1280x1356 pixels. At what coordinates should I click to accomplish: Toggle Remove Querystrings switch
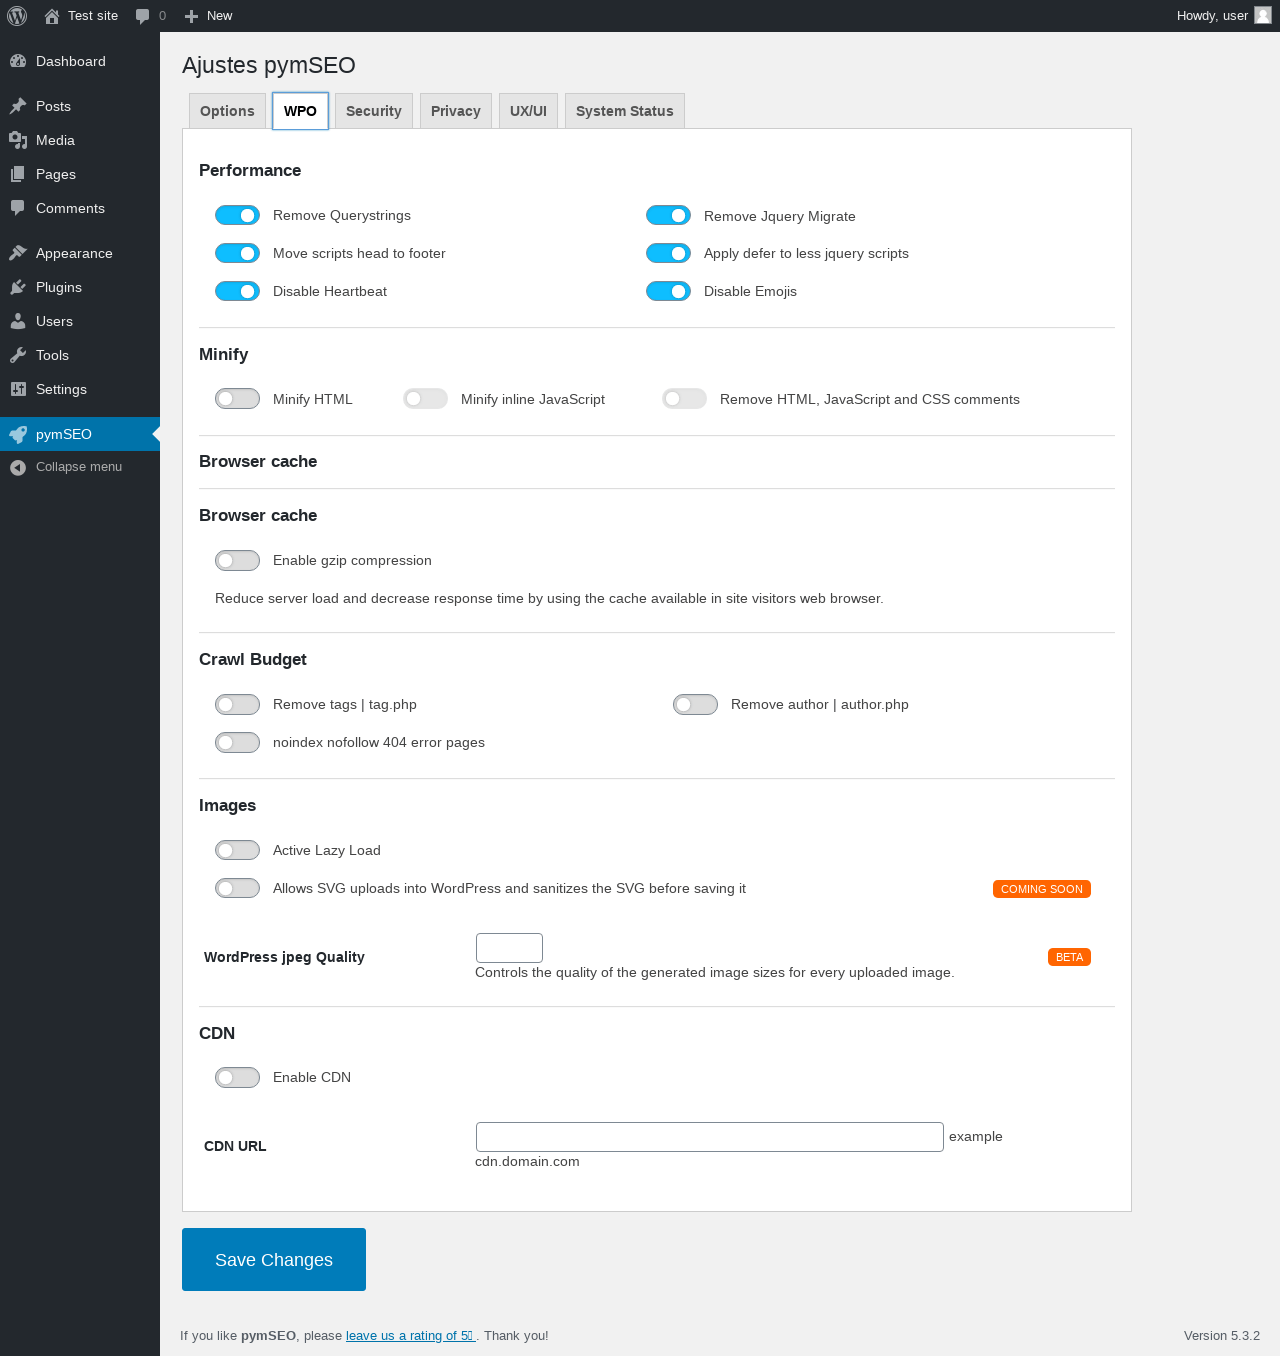tap(237, 215)
